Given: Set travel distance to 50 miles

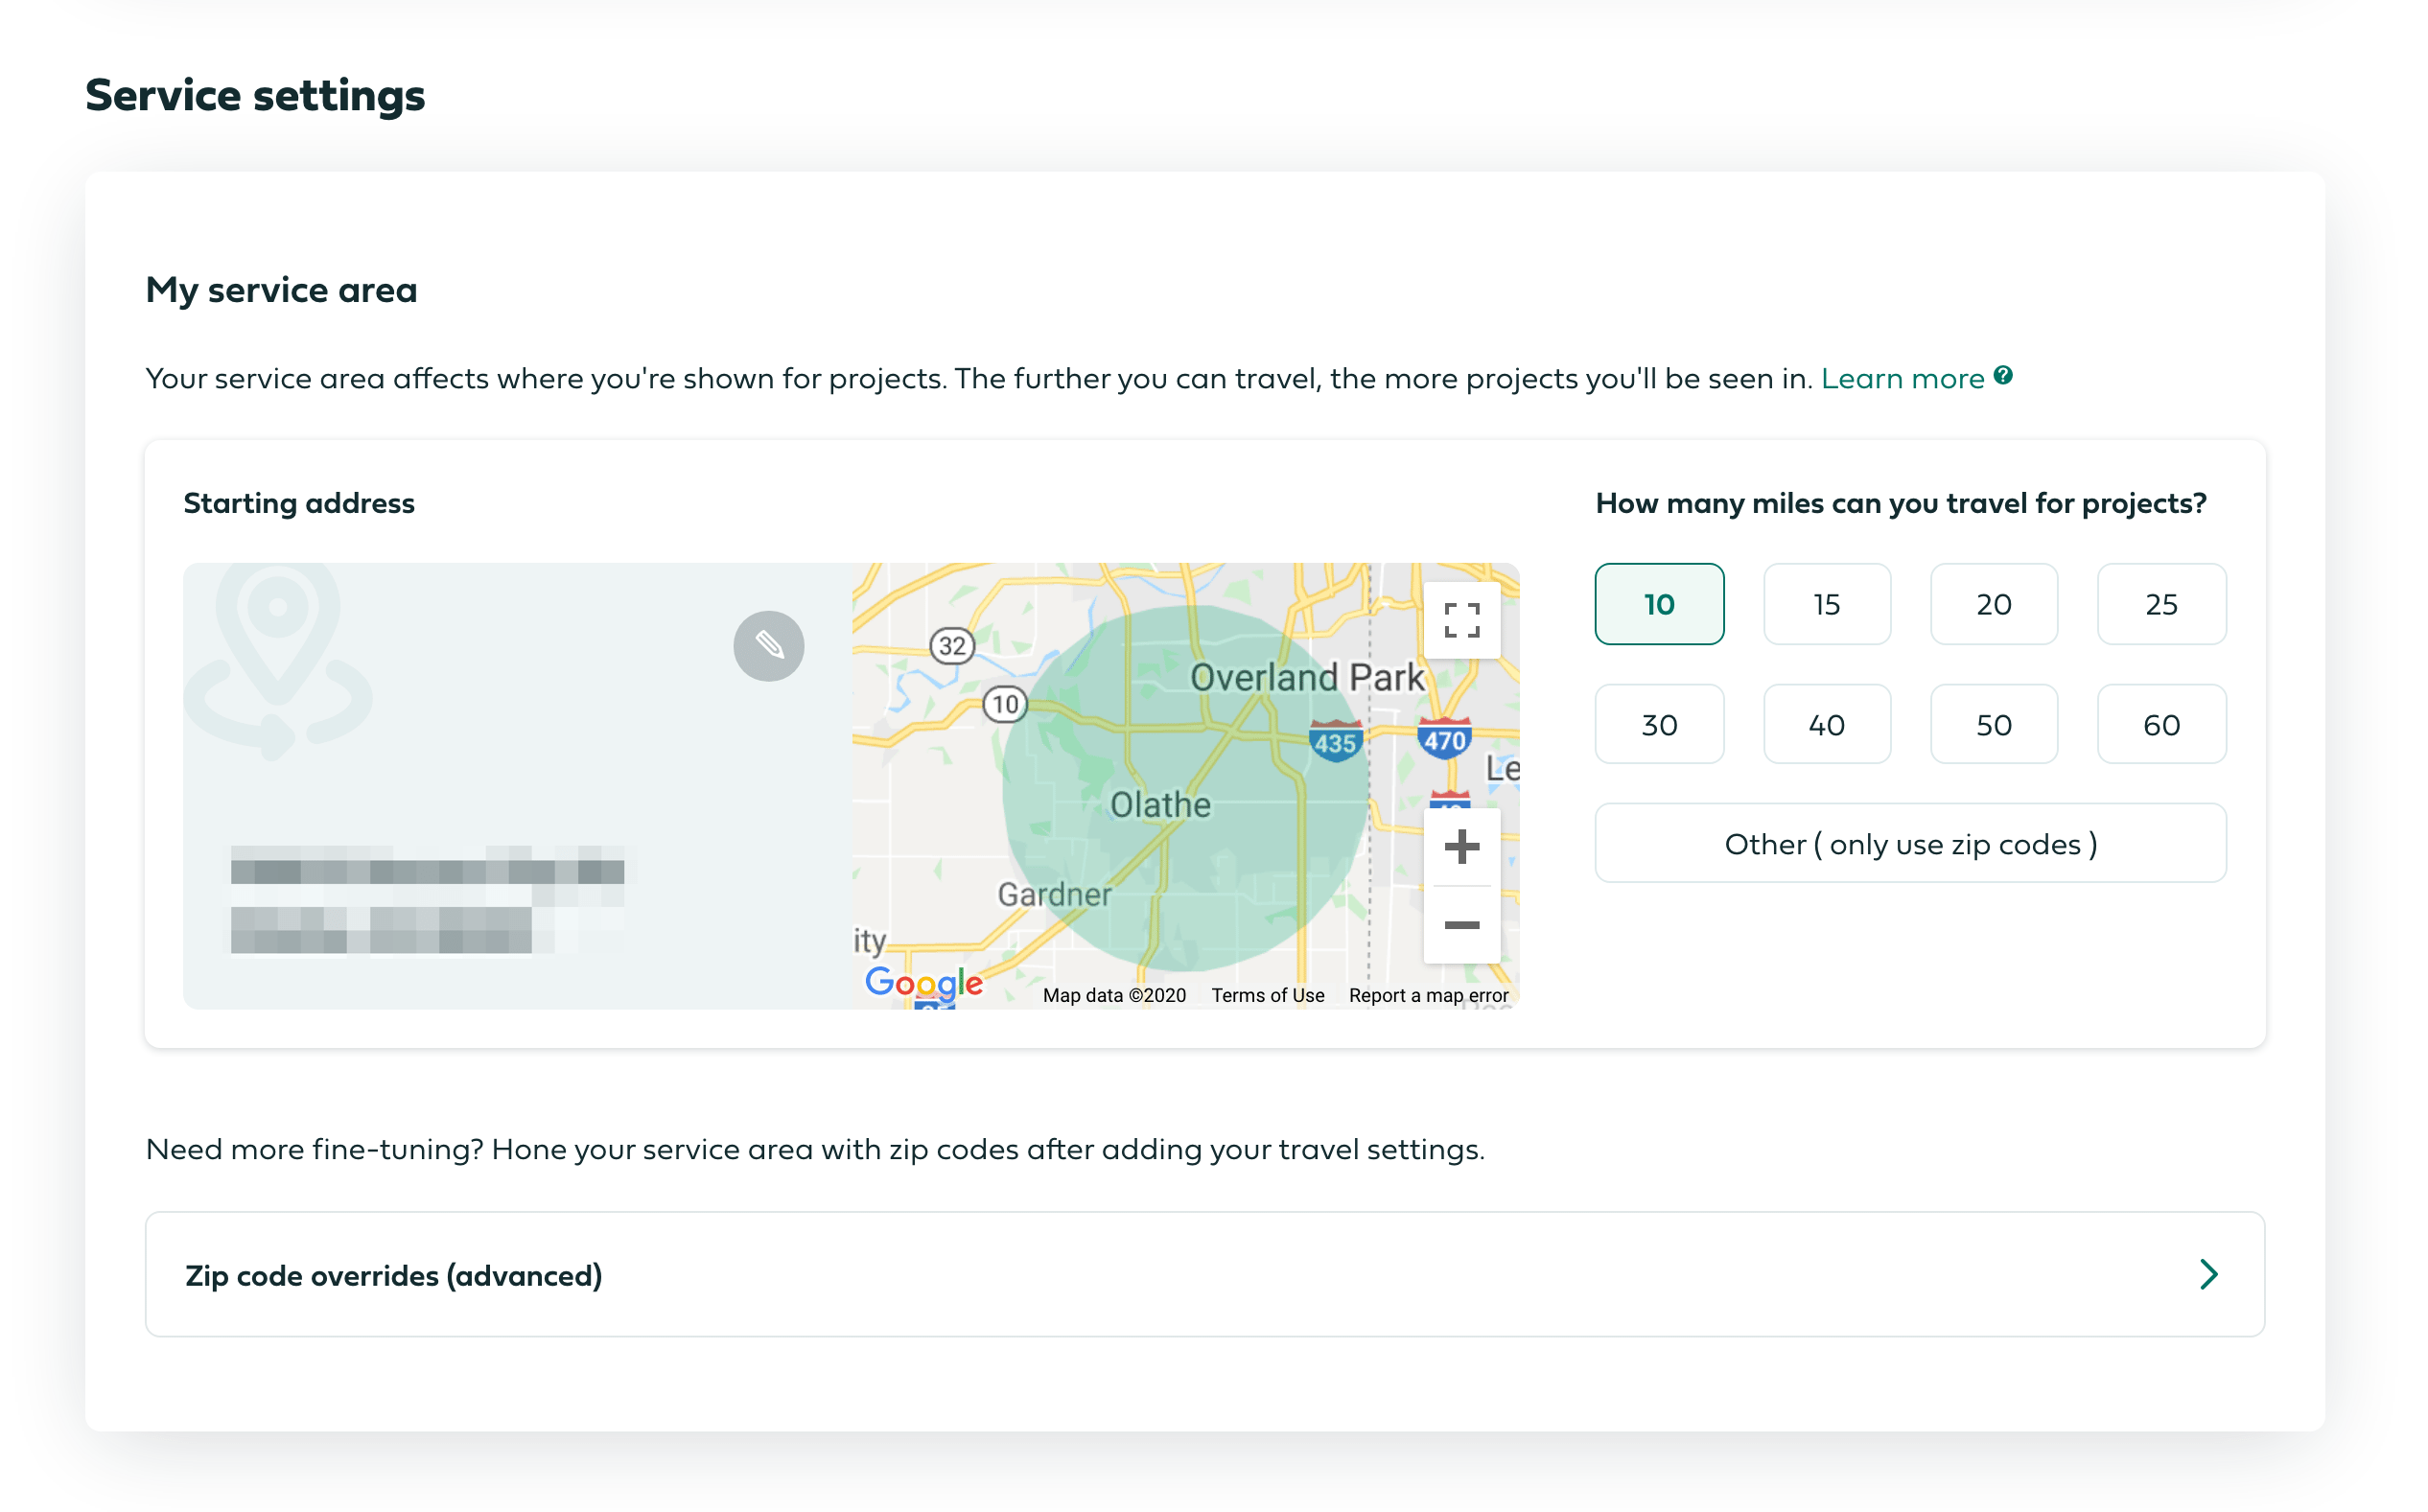Looking at the screenshot, I should pos(1993,725).
